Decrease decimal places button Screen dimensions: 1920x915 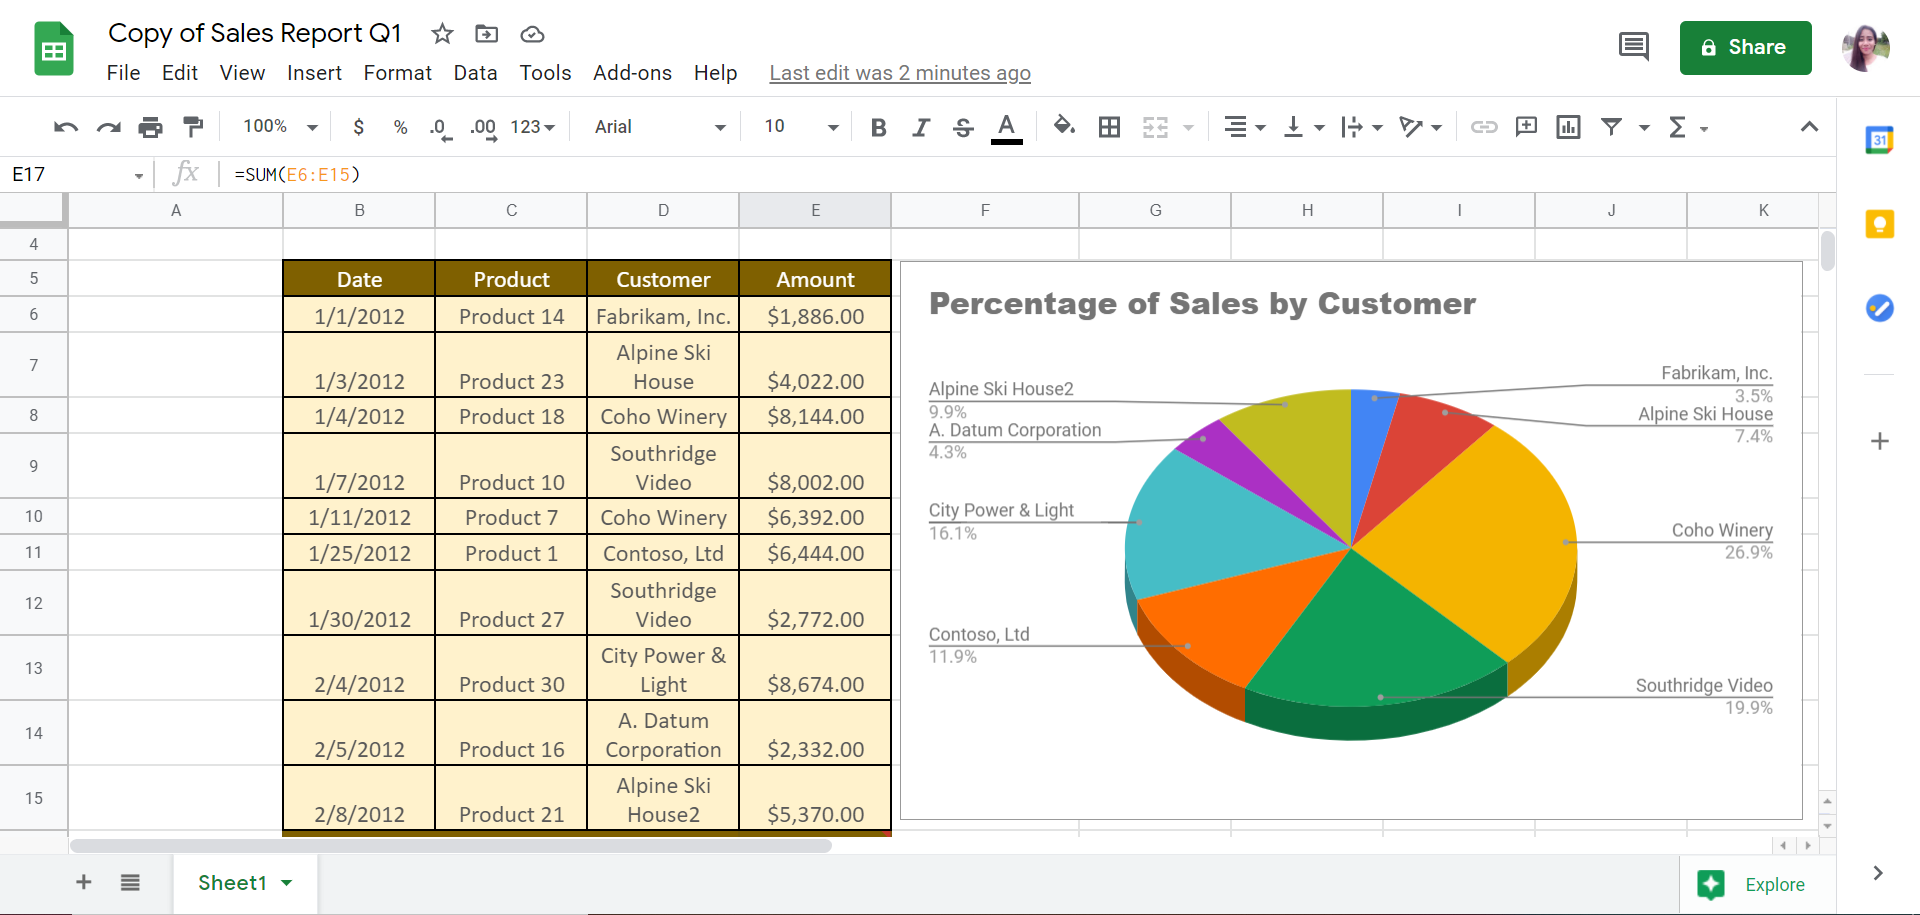point(440,128)
